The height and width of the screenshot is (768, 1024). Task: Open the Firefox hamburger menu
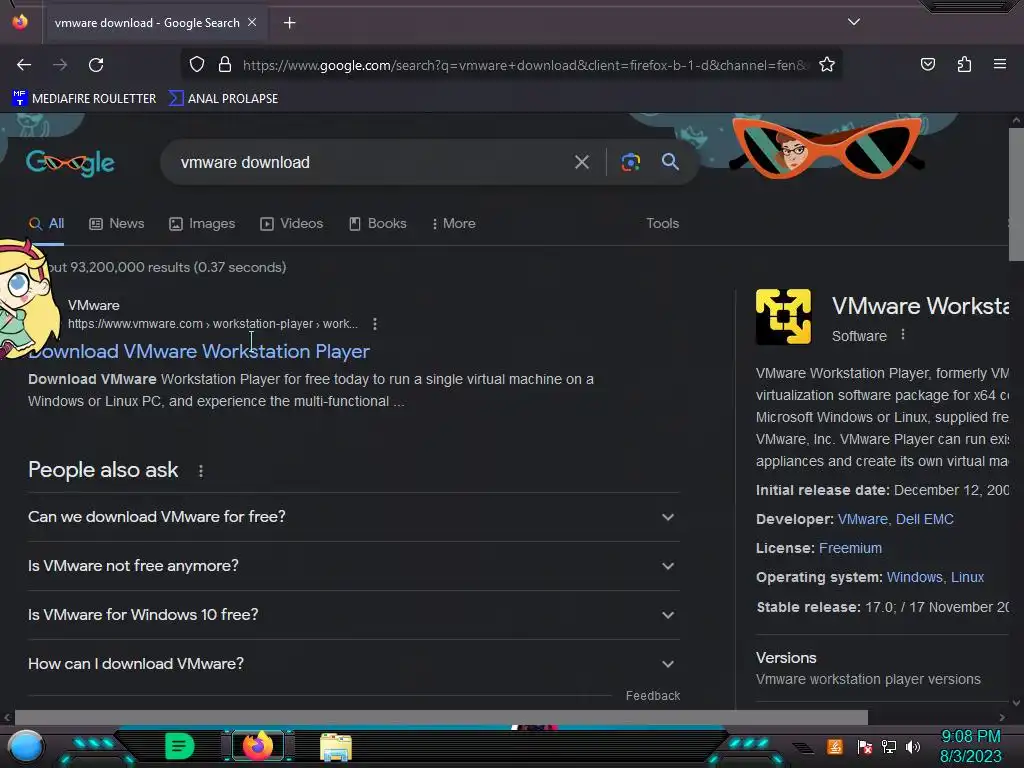coord(1000,64)
